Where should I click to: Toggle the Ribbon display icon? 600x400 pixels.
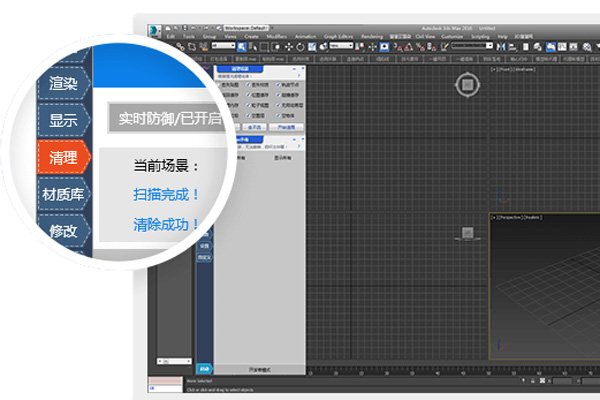click(550, 46)
